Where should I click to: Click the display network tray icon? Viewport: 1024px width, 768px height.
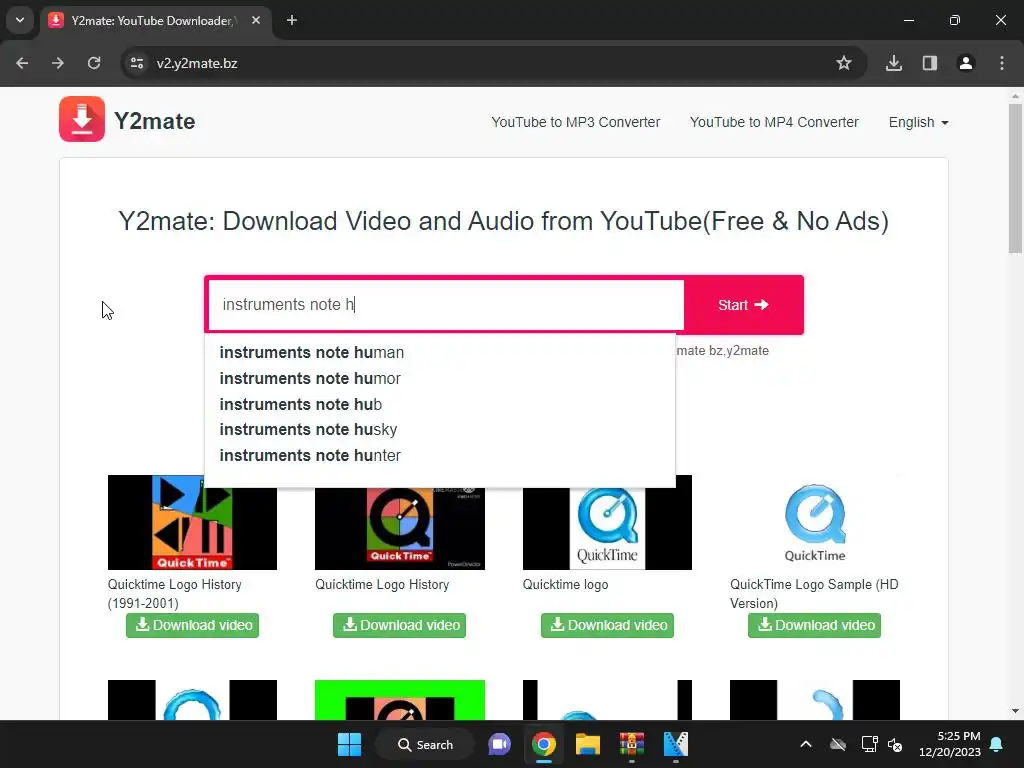tap(869, 744)
